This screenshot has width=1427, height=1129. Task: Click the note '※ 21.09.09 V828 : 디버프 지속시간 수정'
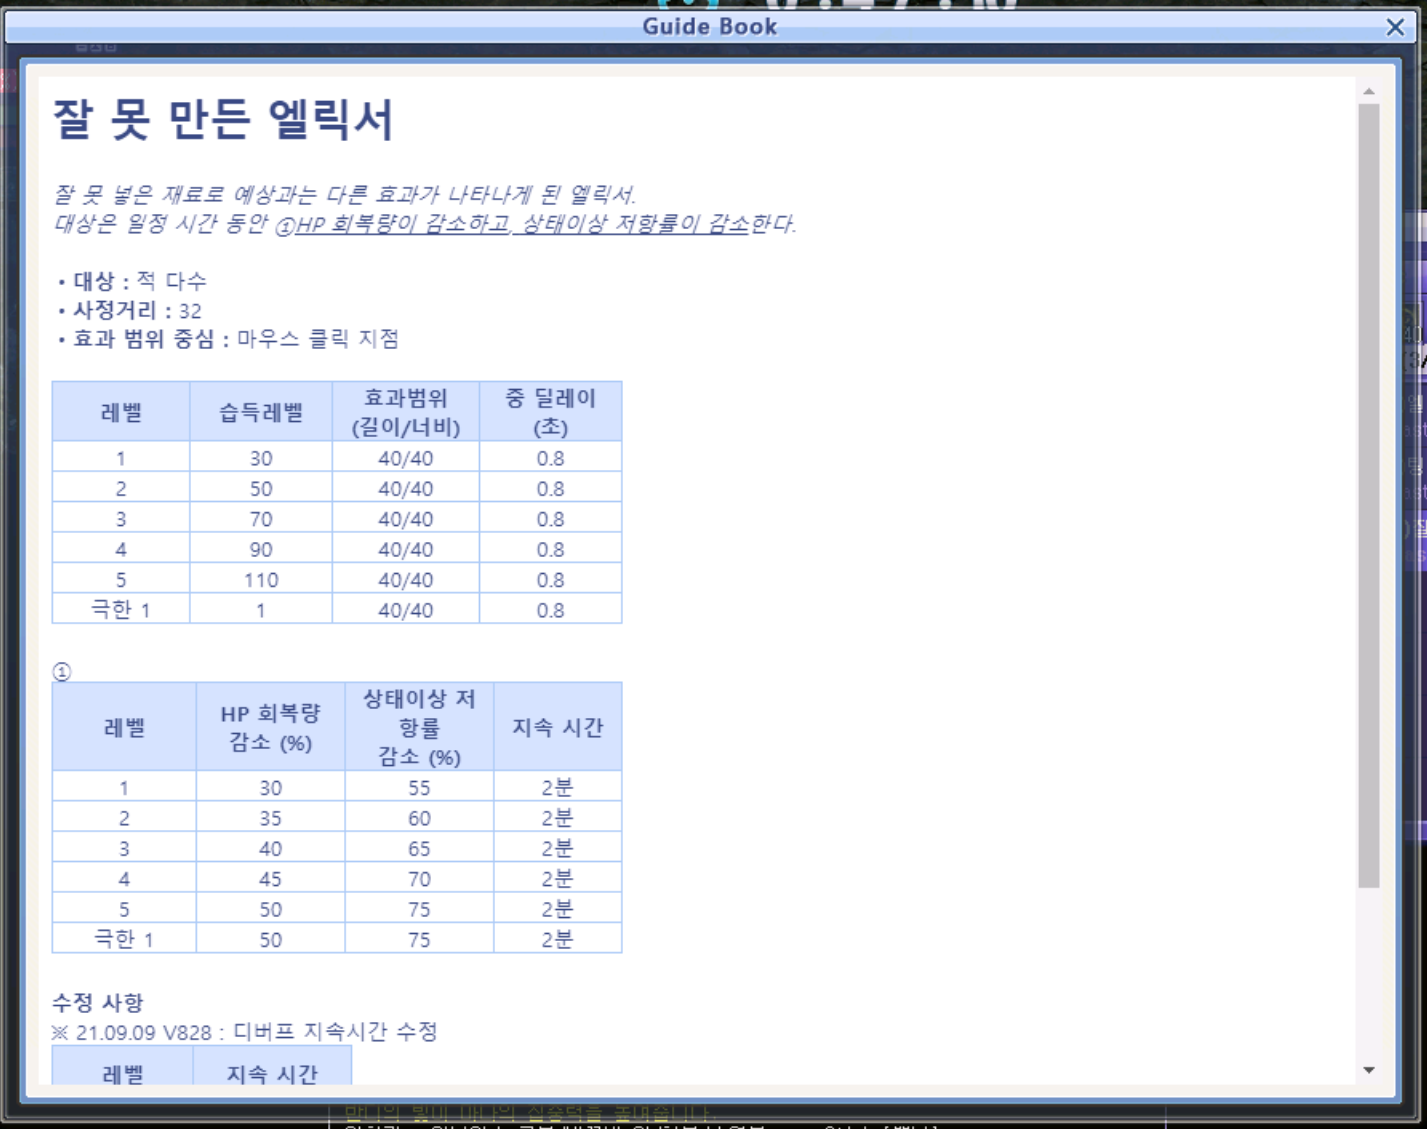245,1032
